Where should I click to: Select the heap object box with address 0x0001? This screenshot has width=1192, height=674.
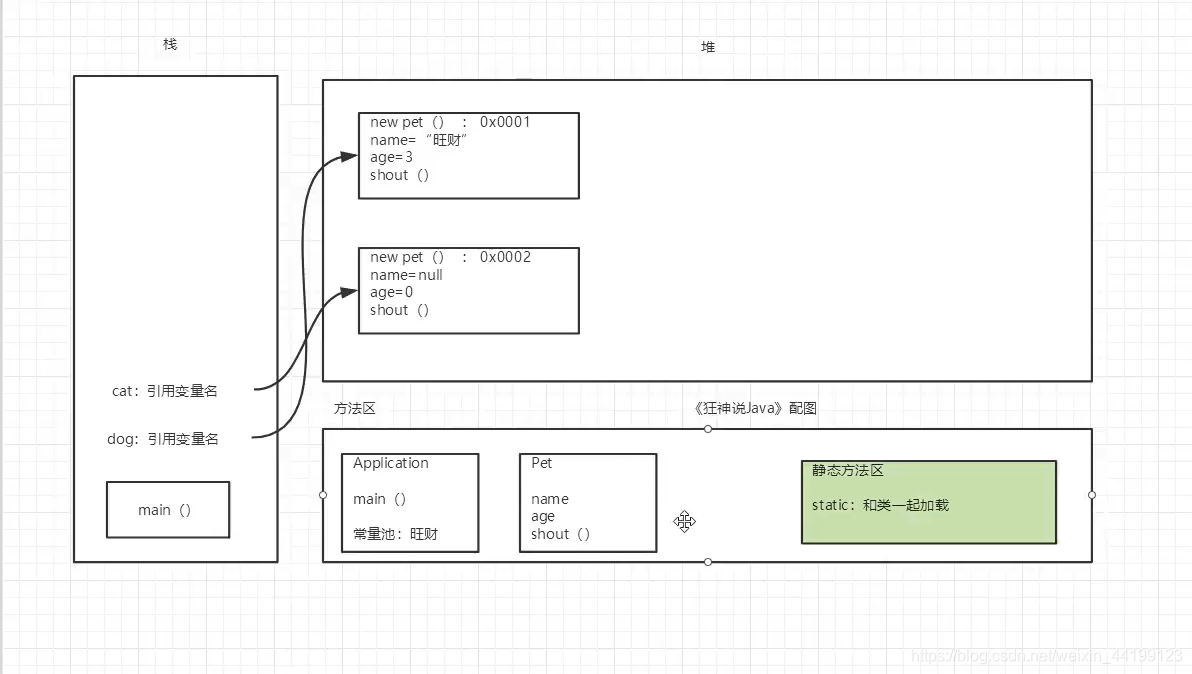click(x=469, y=156)
